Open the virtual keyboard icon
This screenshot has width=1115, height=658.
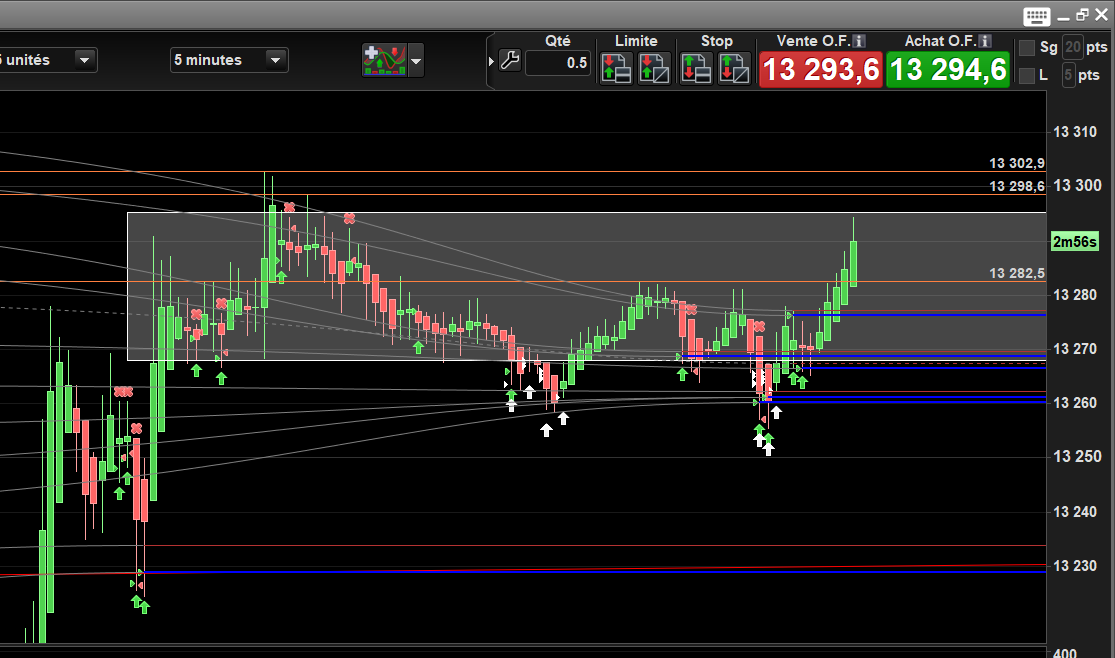click(x=1036, y=16)
